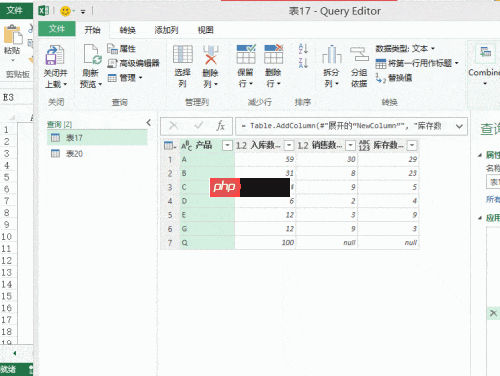Click the ABC123 type icon of 库存数 column
500x376 pixels.
click(364, 146)
